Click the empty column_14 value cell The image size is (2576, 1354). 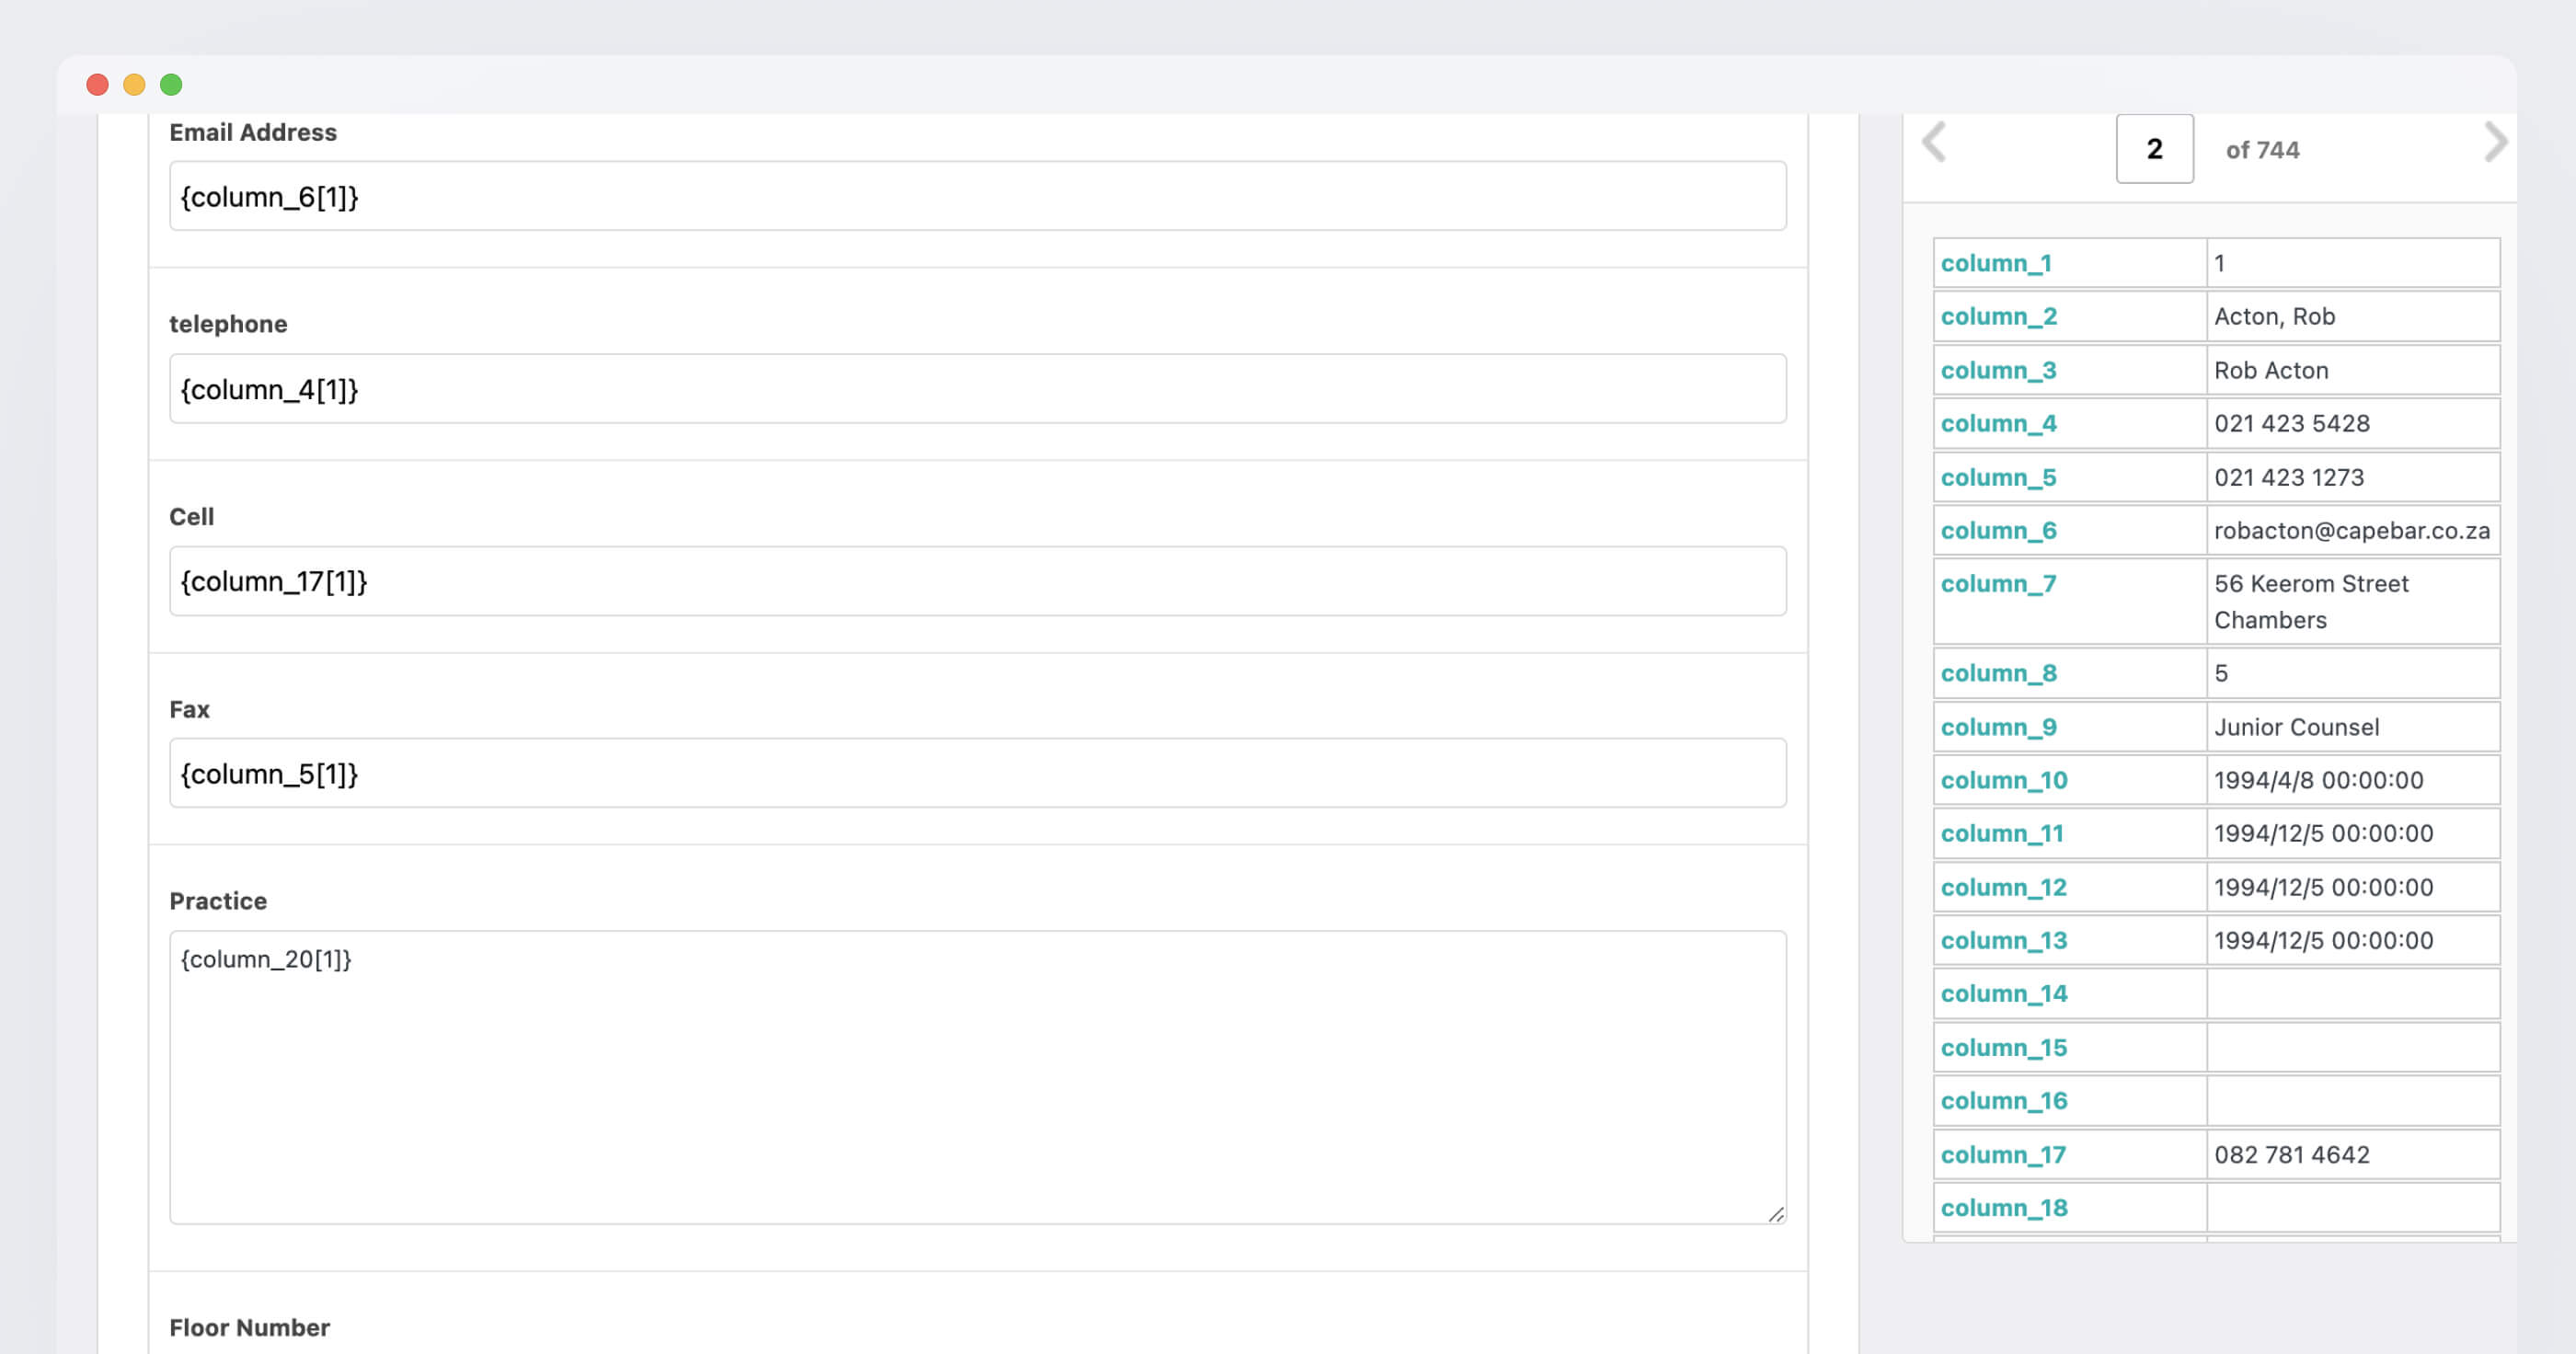2352,993
